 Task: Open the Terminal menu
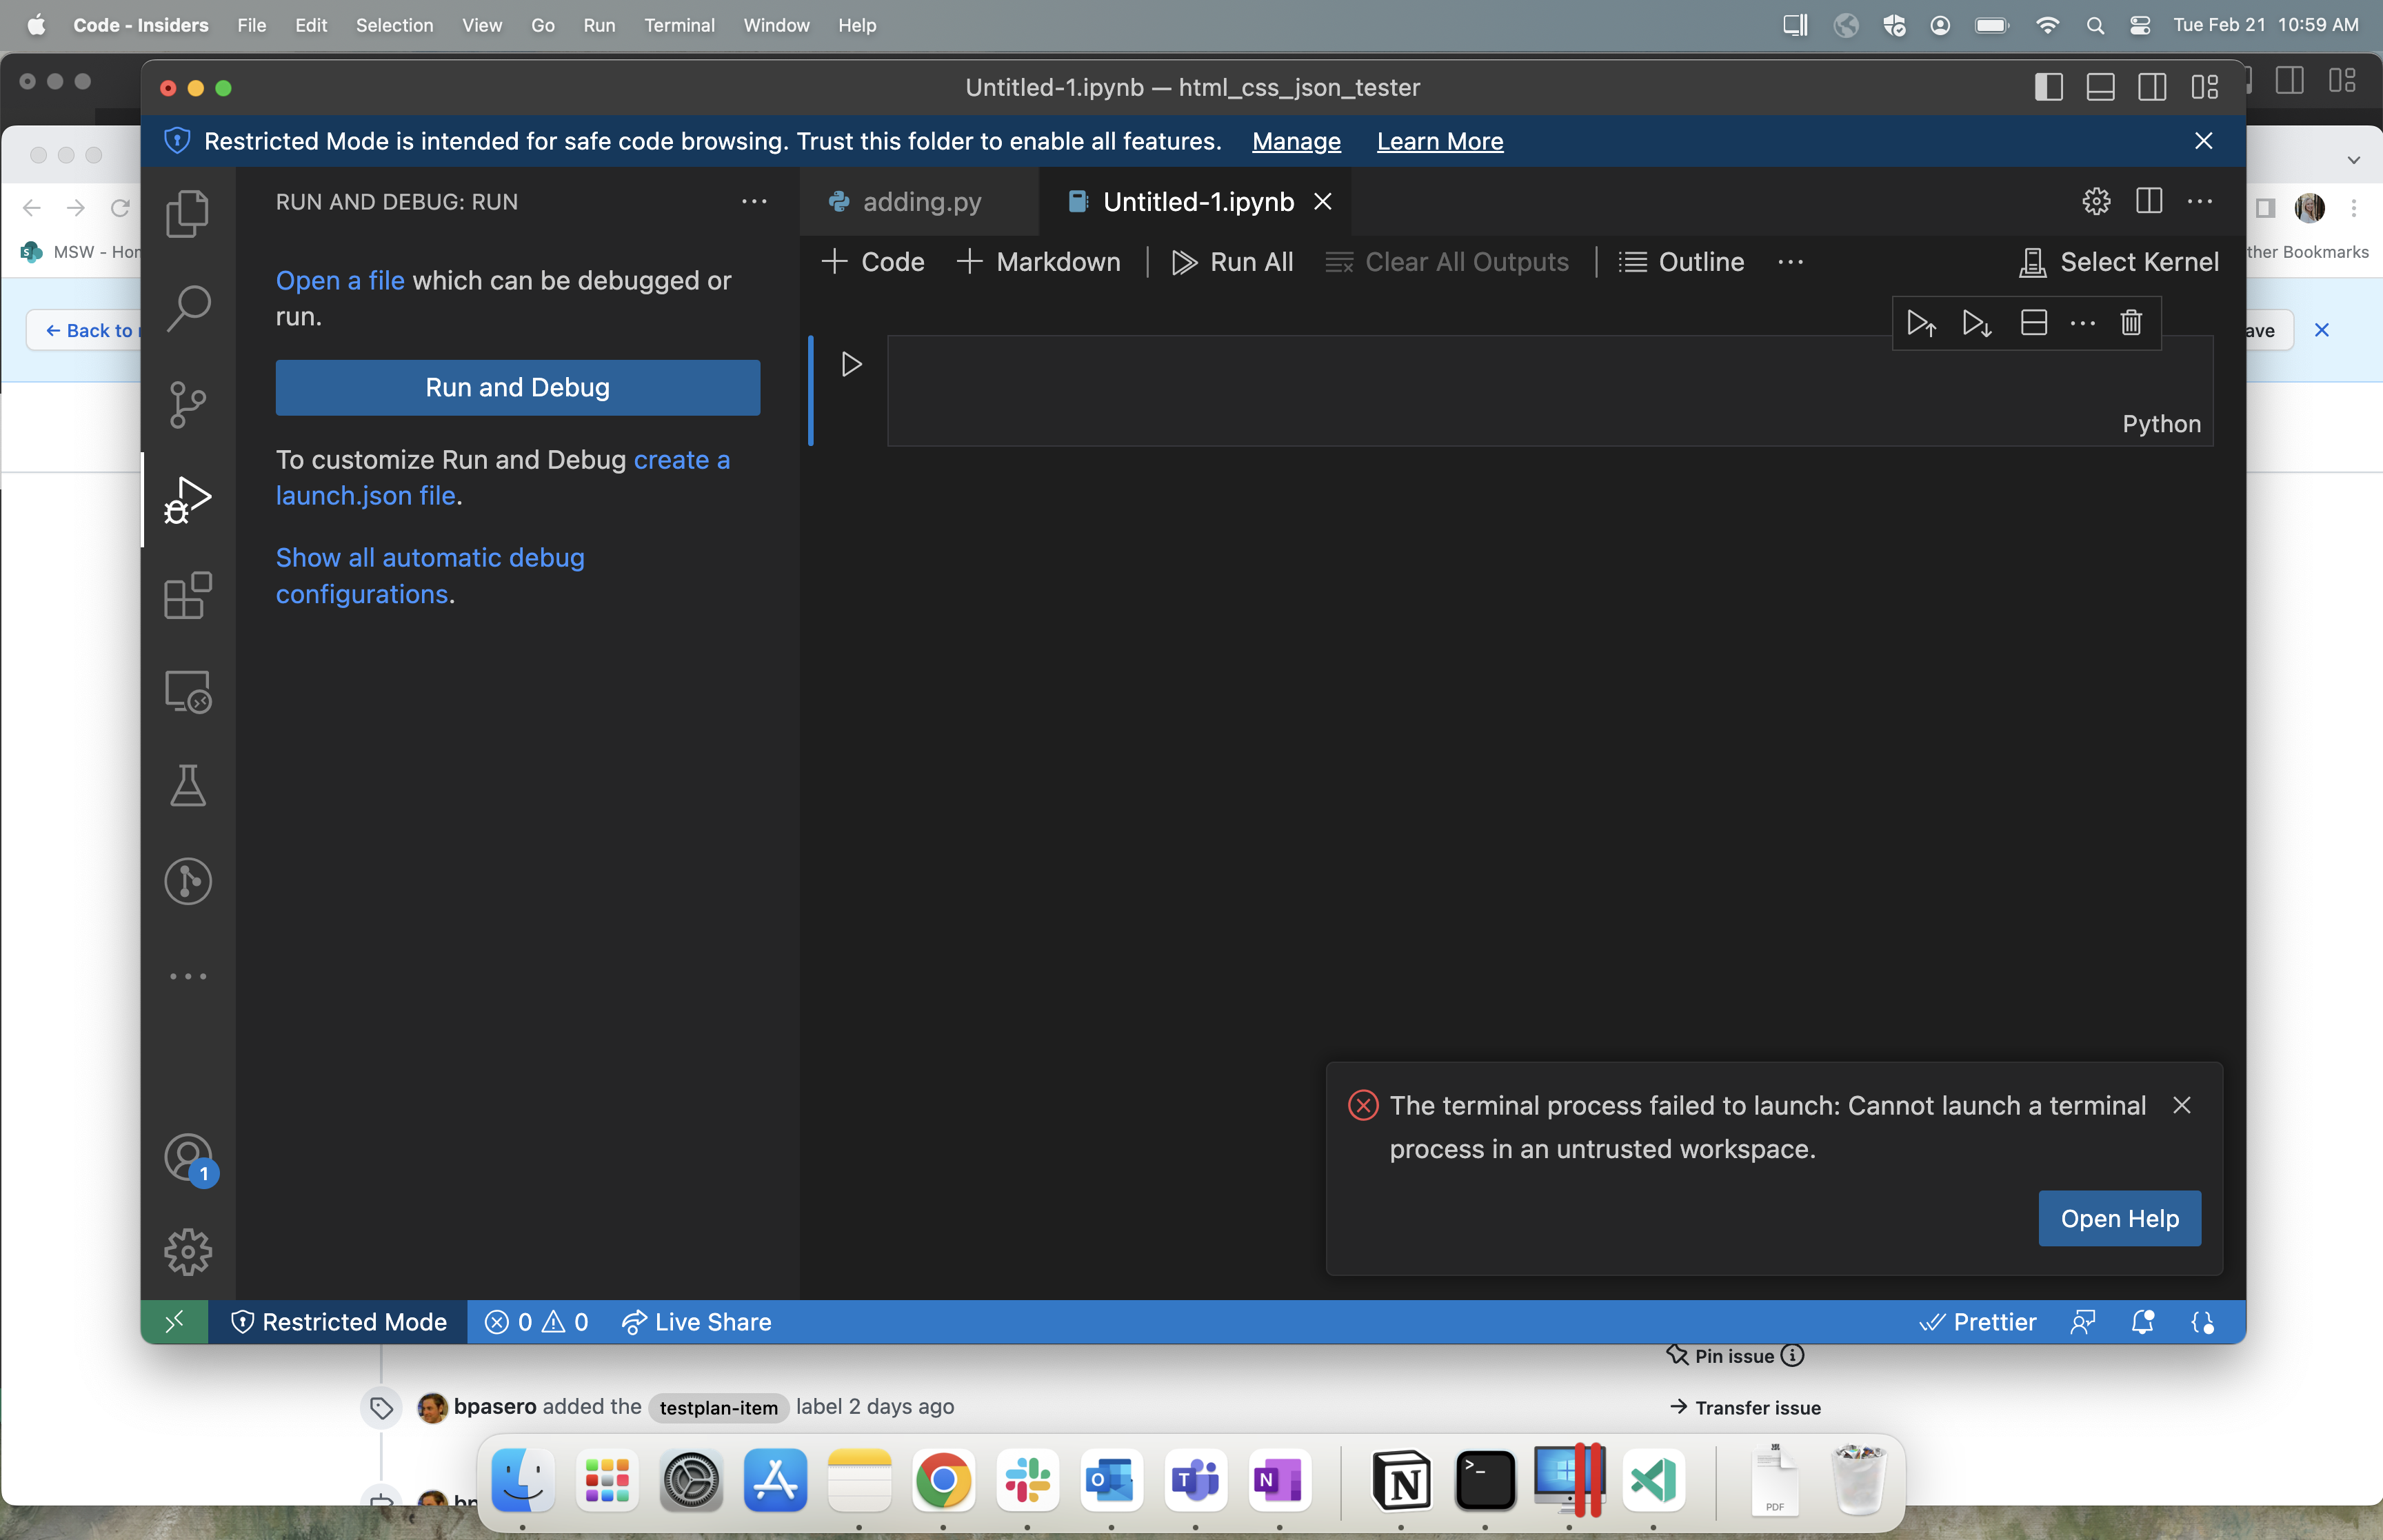[x=679, y=25]
